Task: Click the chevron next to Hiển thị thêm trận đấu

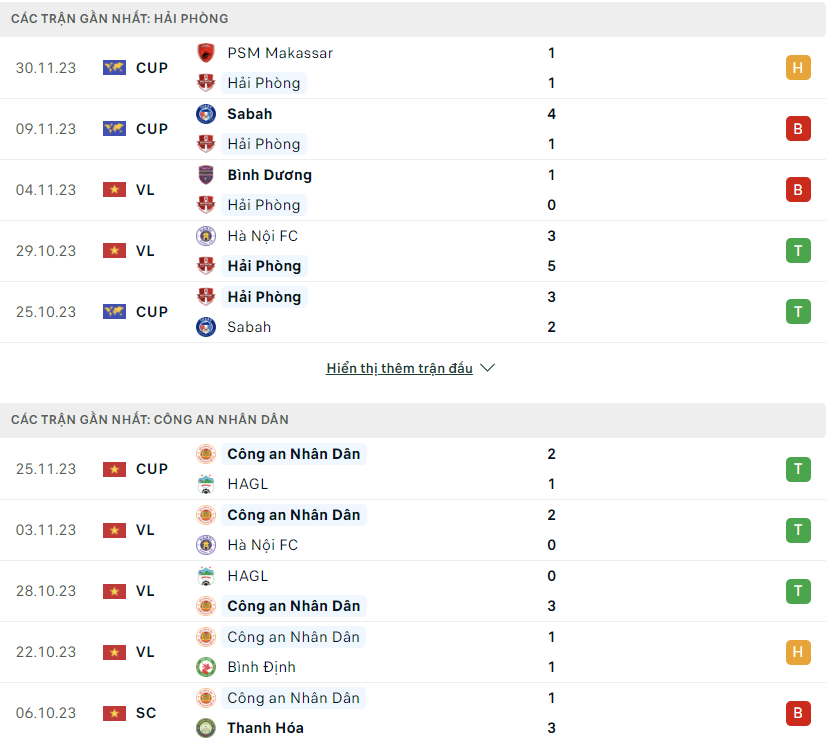Action: (x=487, y=368)
